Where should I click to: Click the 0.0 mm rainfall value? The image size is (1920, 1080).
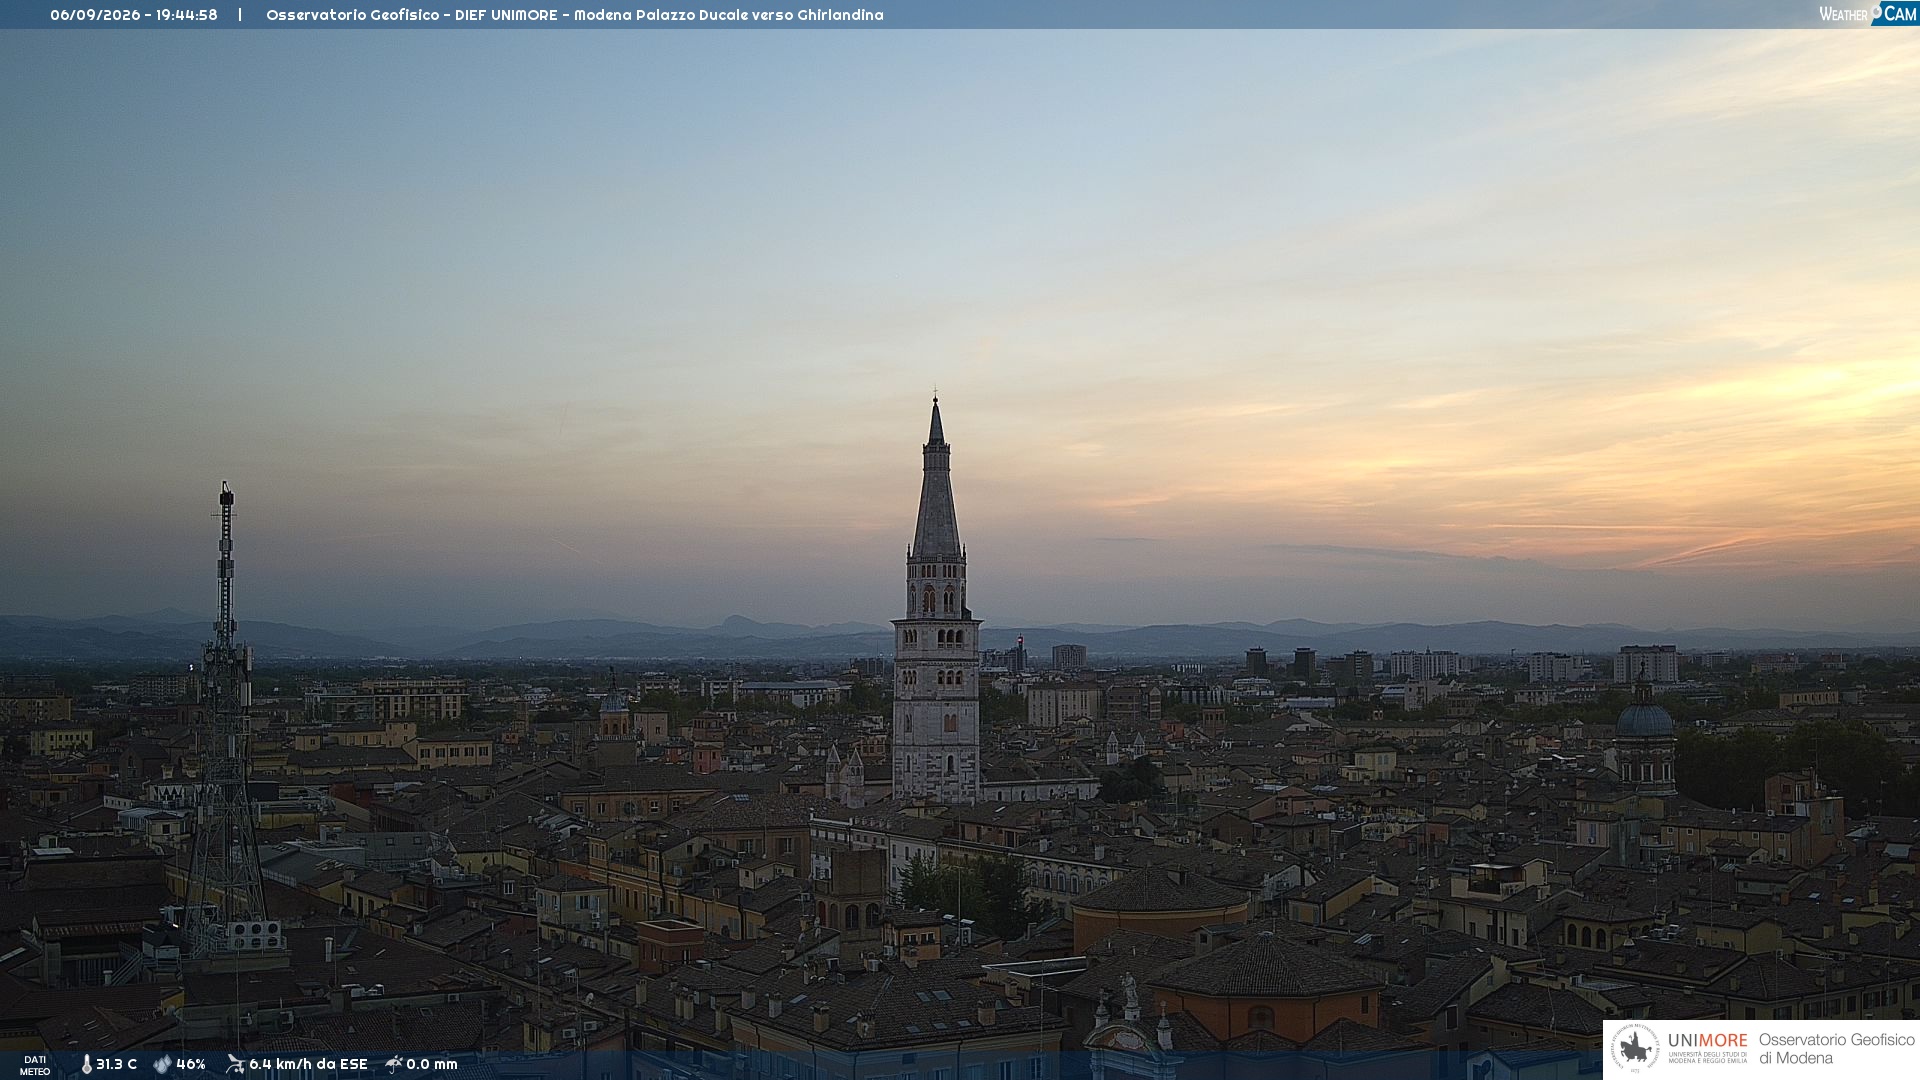432,1064
